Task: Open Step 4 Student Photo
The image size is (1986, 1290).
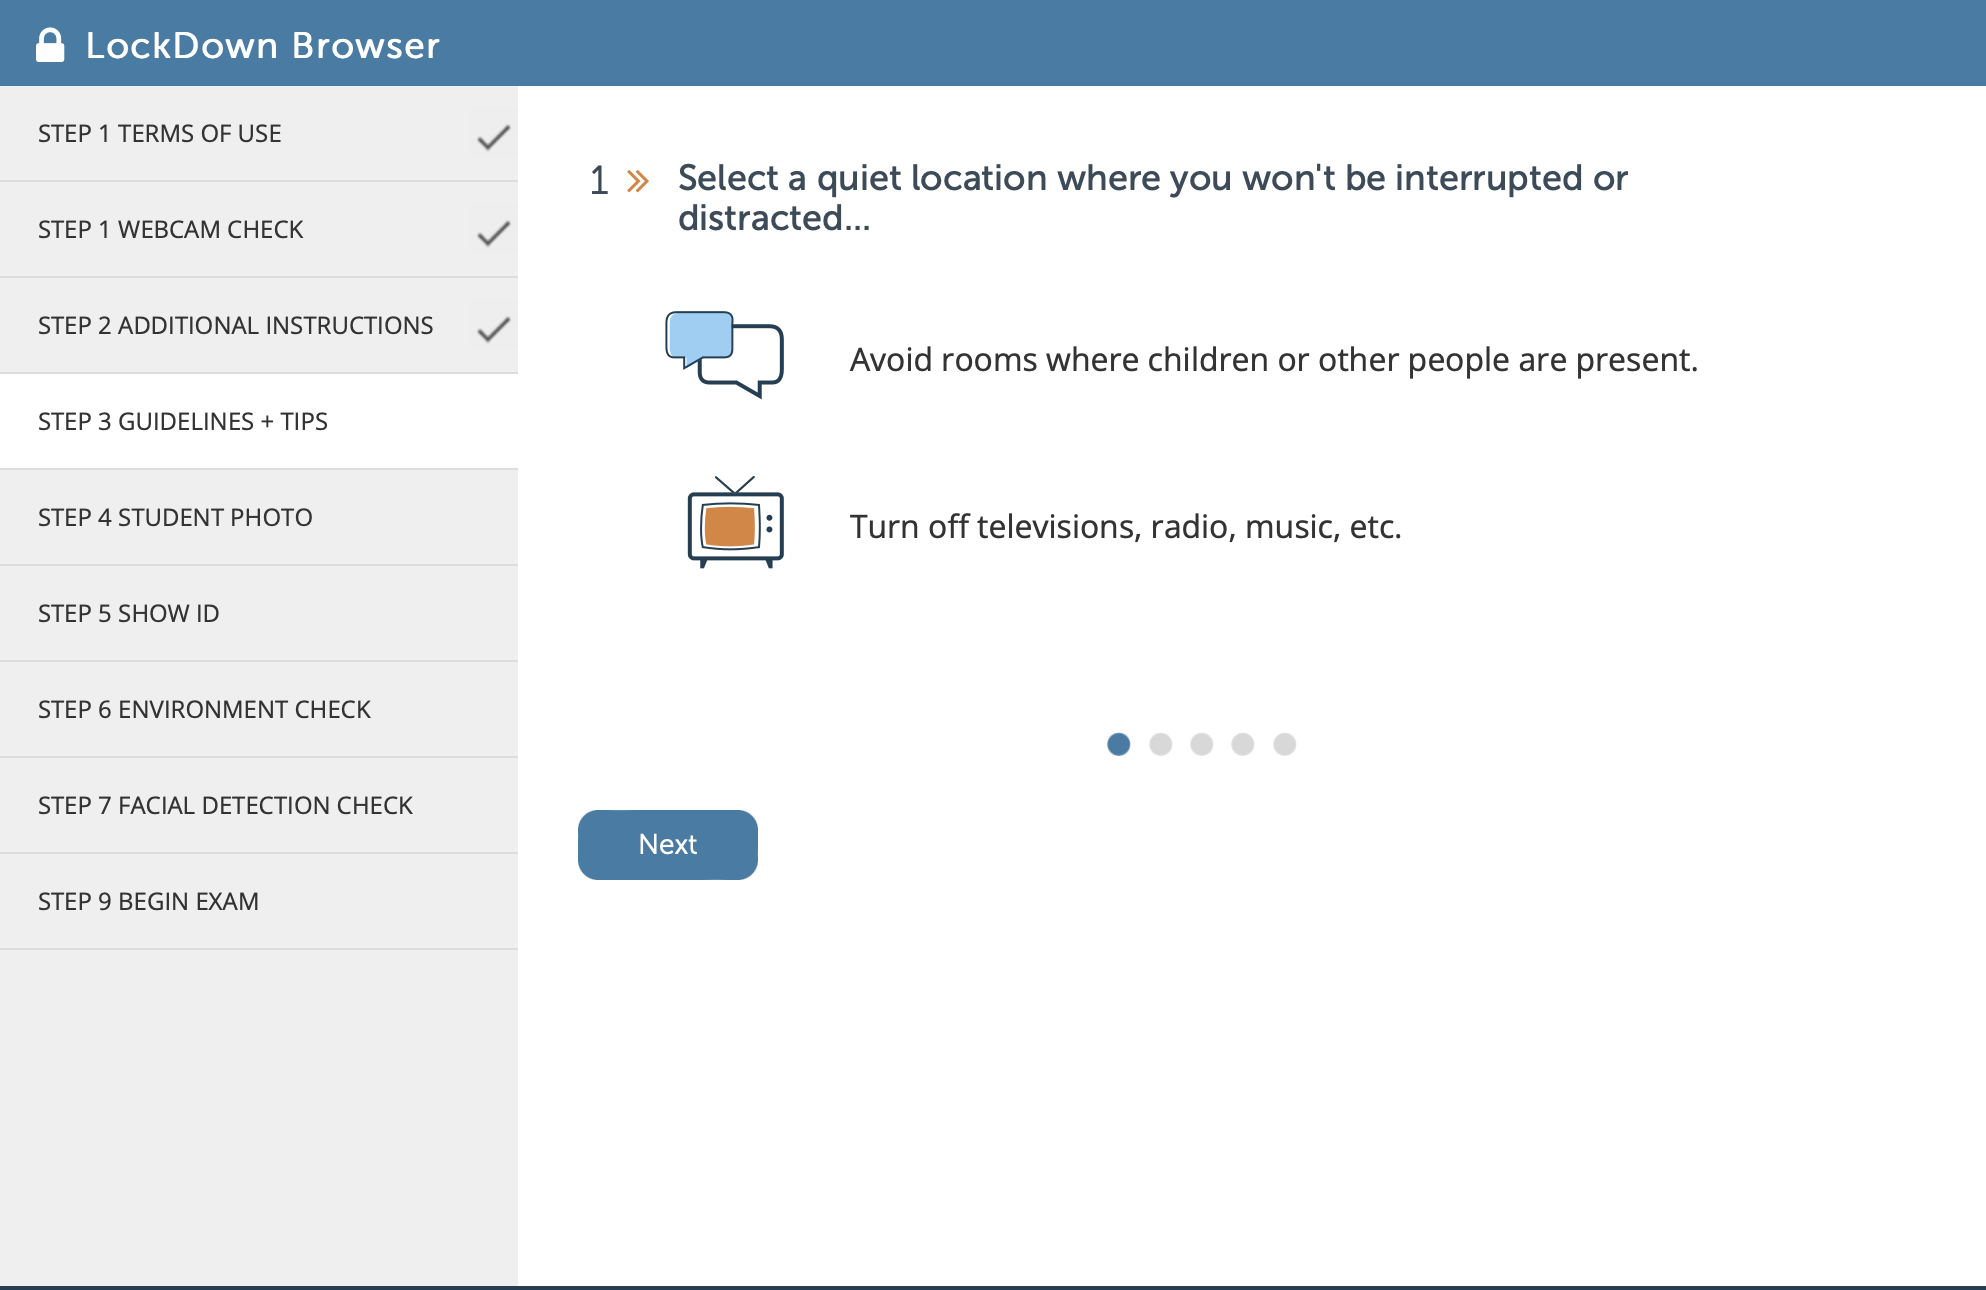Action: pyautogui.click(x=259, y=517)
